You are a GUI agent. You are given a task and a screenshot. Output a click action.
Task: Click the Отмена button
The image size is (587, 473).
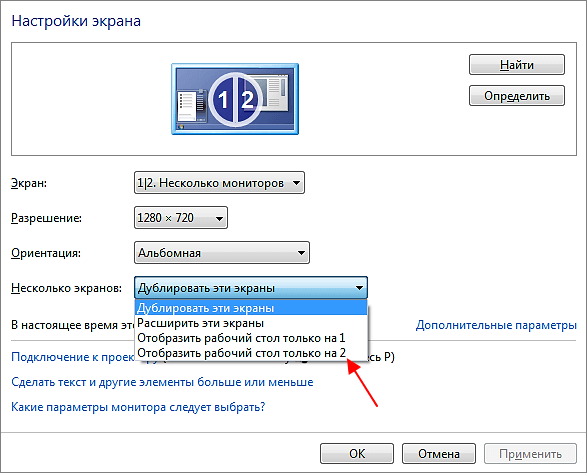(439, 454)
